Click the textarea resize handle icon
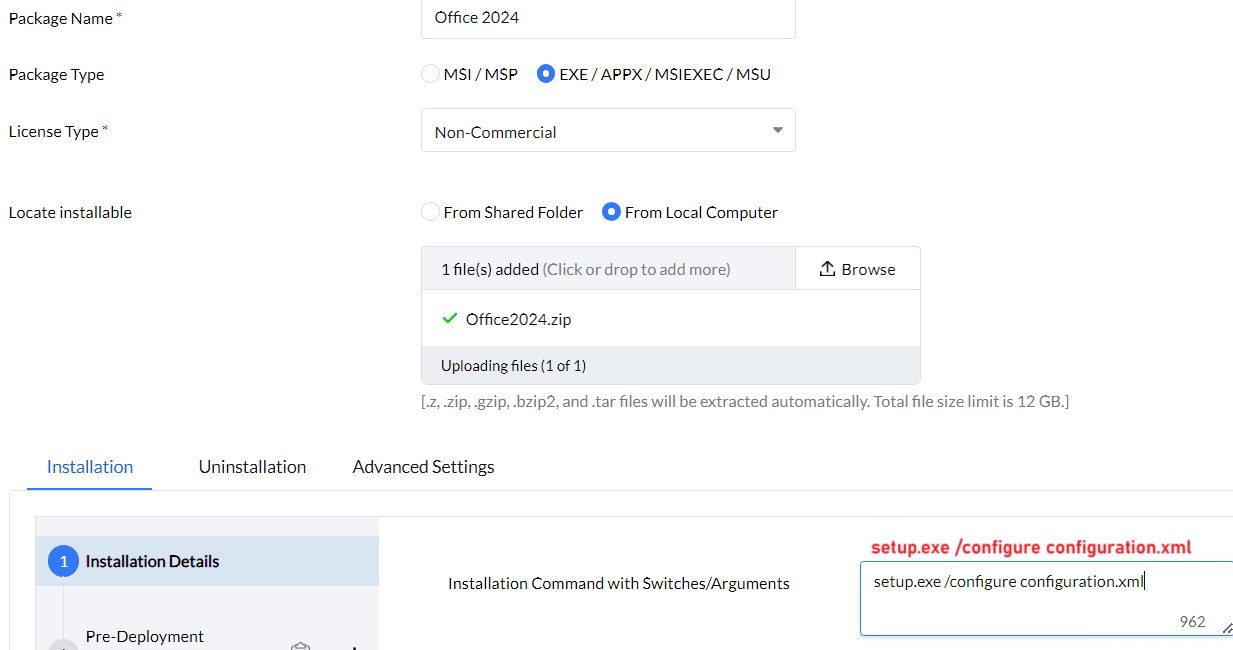1233x650 pixels. tap(1227, 628)
